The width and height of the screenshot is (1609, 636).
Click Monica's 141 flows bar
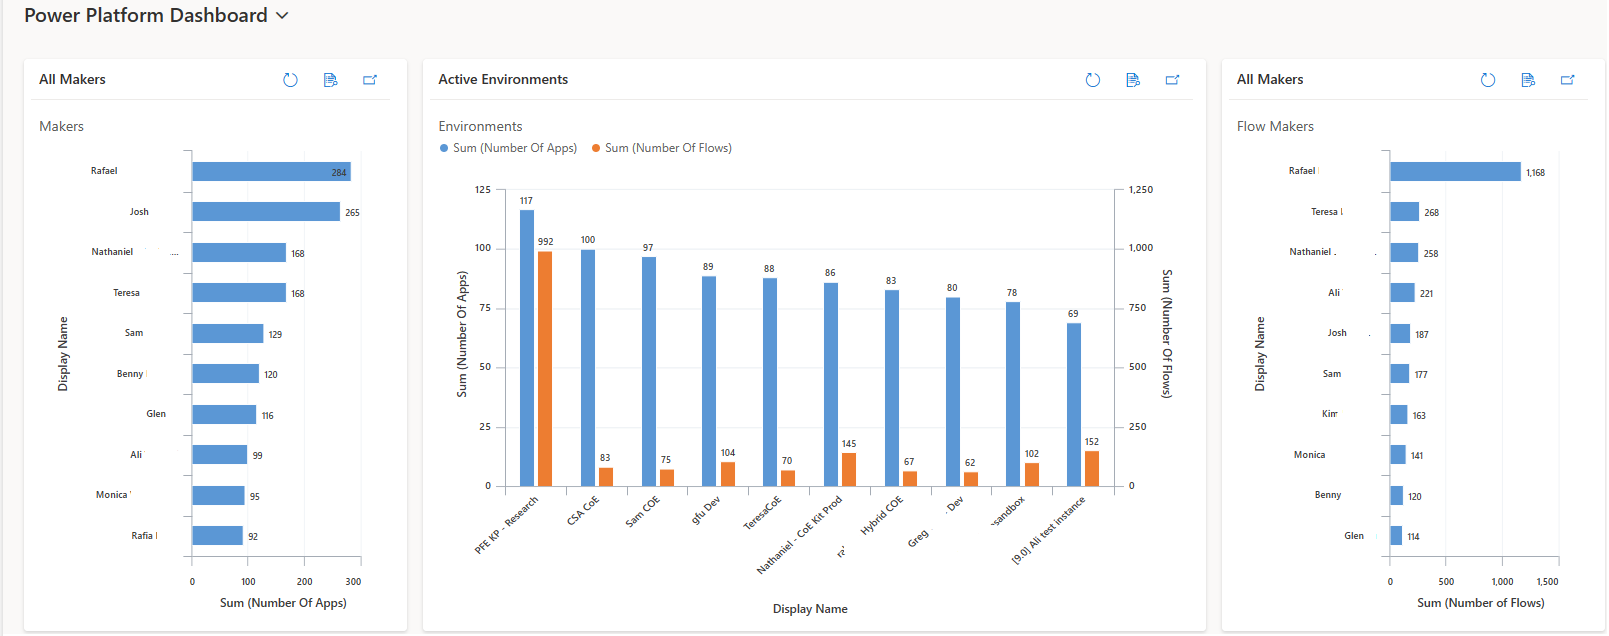point(1398,455)
